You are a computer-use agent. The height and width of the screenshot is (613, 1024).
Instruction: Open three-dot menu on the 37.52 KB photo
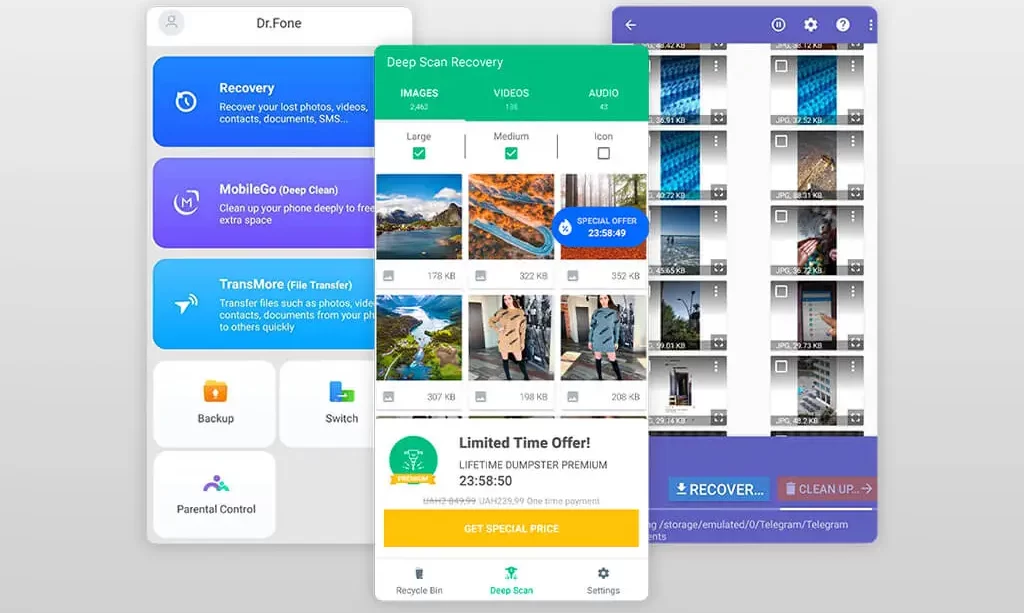(853, 66)
